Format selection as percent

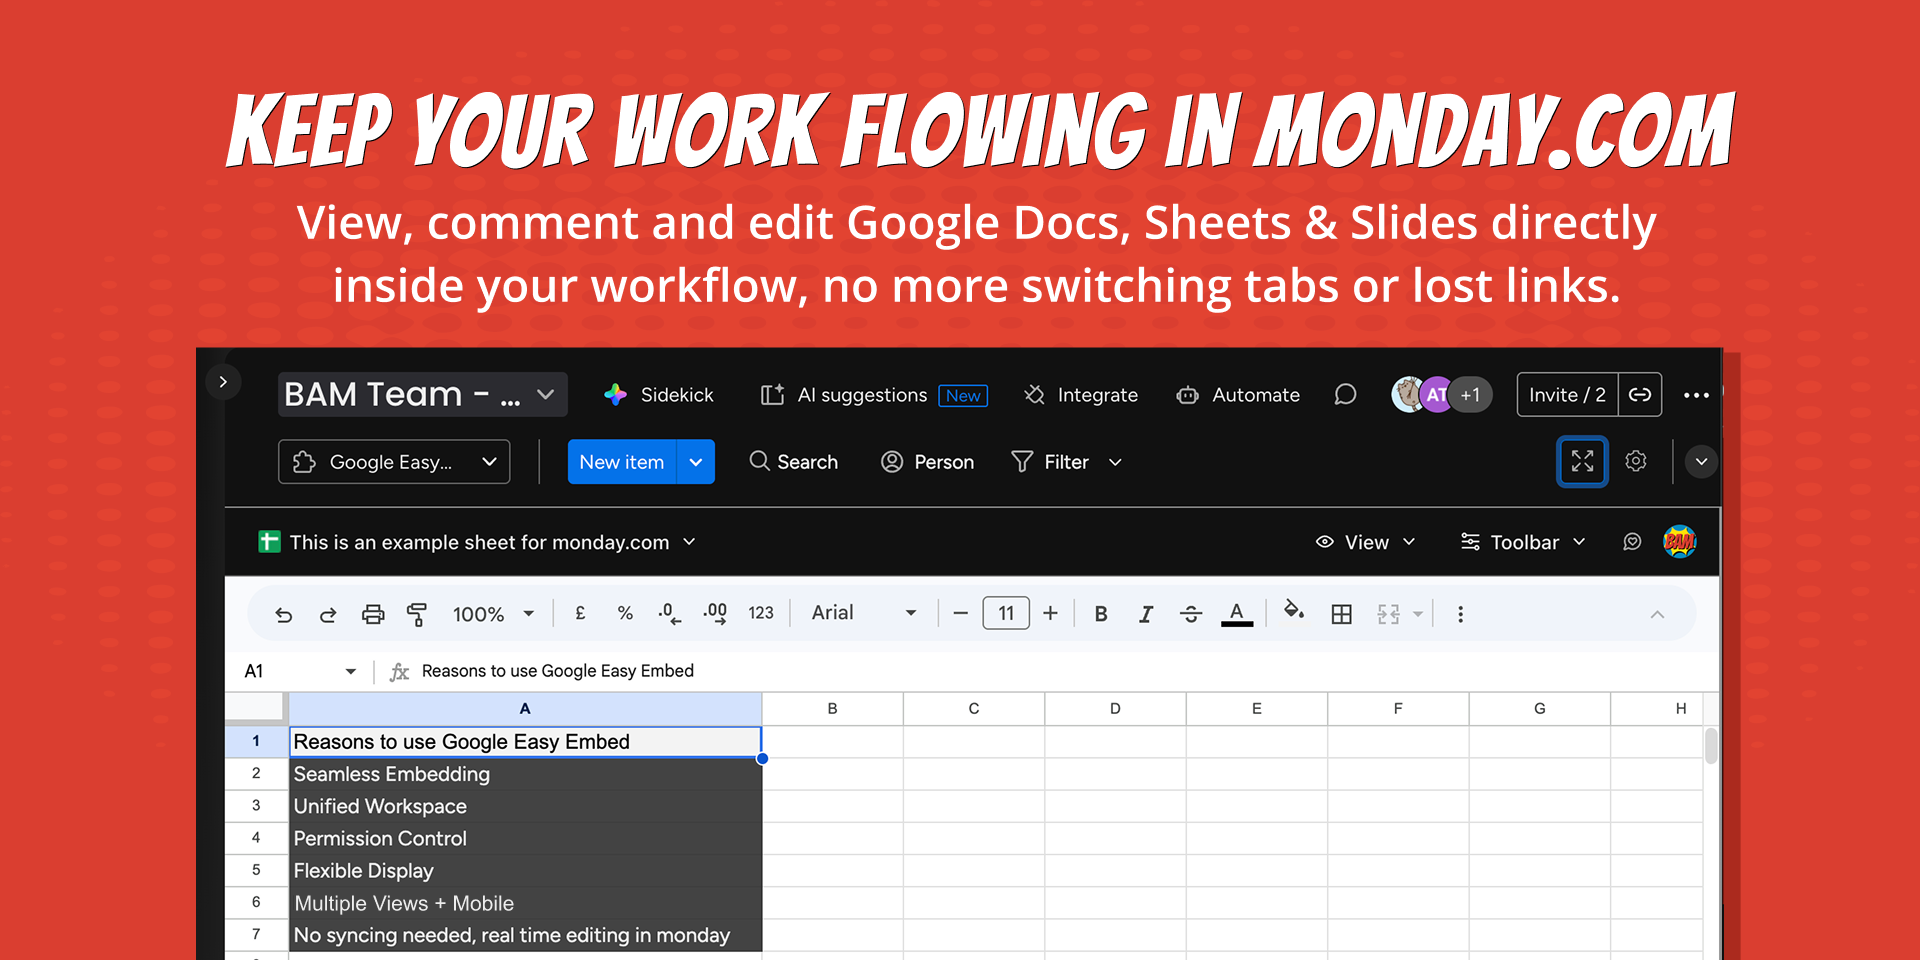click(625, 613)
